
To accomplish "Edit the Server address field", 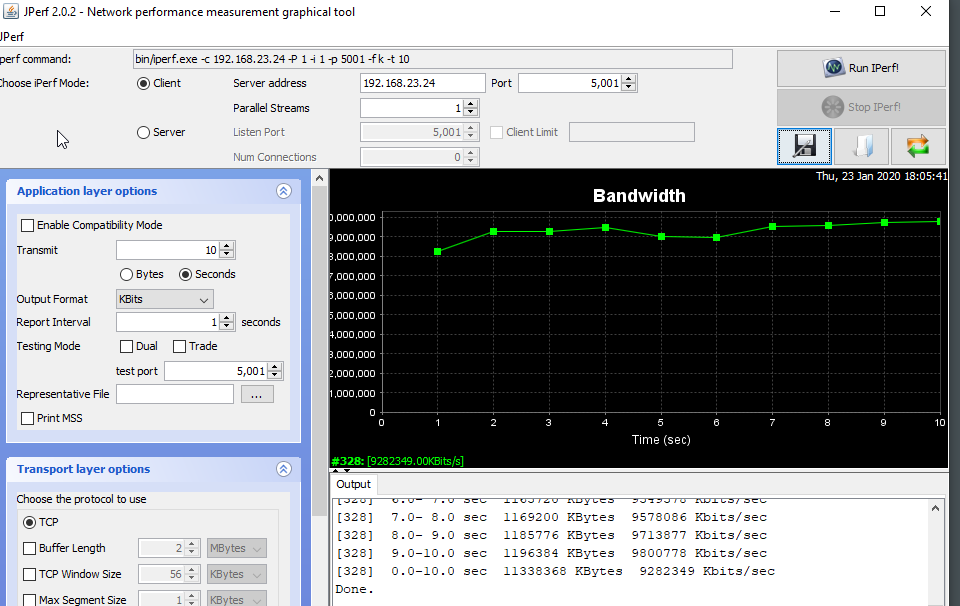I will 422,83.
